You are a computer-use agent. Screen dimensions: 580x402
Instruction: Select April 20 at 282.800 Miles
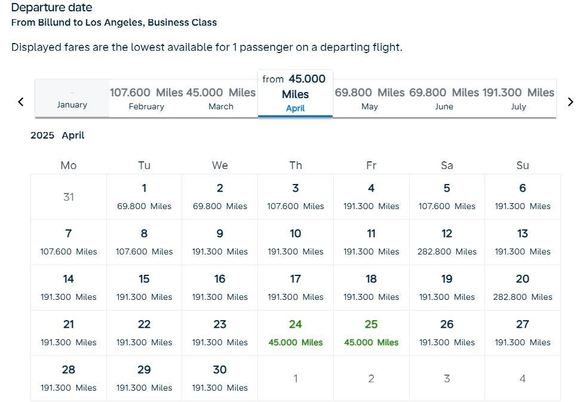click(x=522, y=288)
